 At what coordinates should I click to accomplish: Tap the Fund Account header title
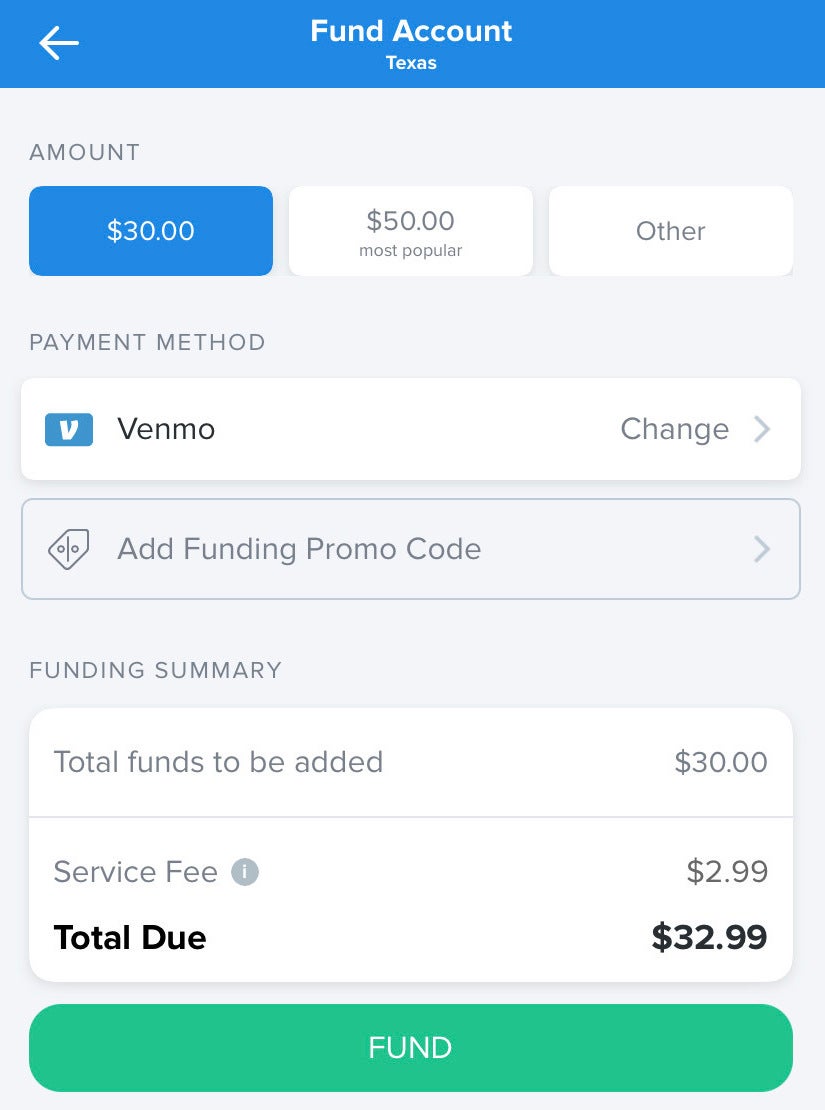[411, 31]
